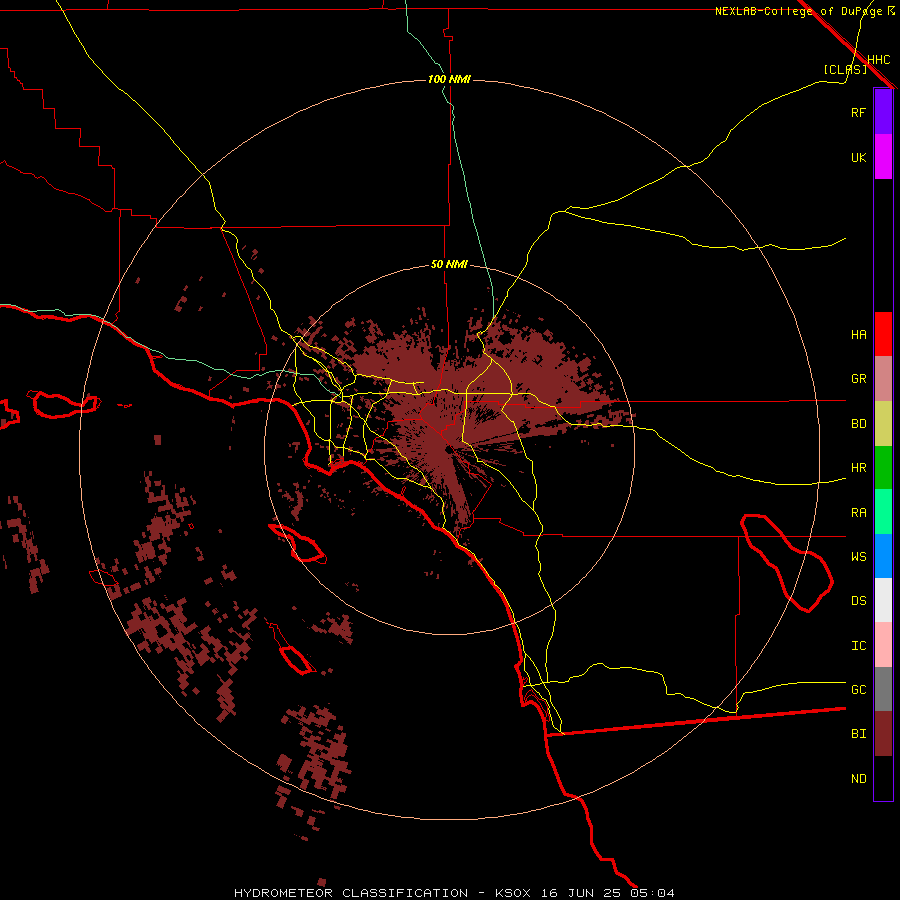This screenshot has height=900, width=900.
Task: Click the BI dark red legend swatch
Action: pos(883,734)
